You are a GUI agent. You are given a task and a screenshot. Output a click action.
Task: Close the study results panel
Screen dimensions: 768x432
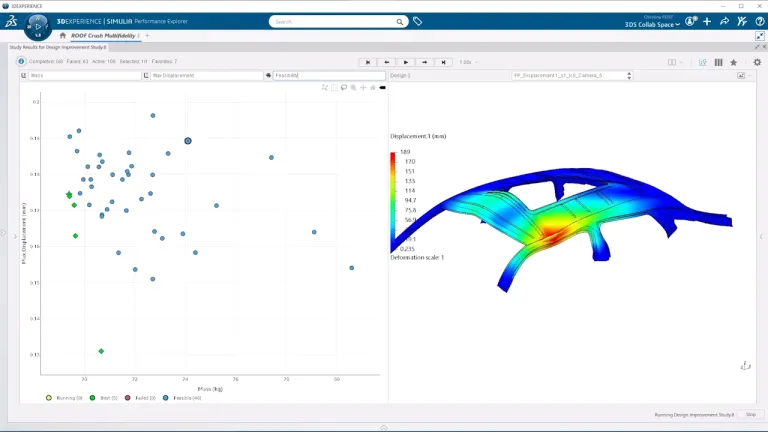pyautogui.click(x=764, y=47)
